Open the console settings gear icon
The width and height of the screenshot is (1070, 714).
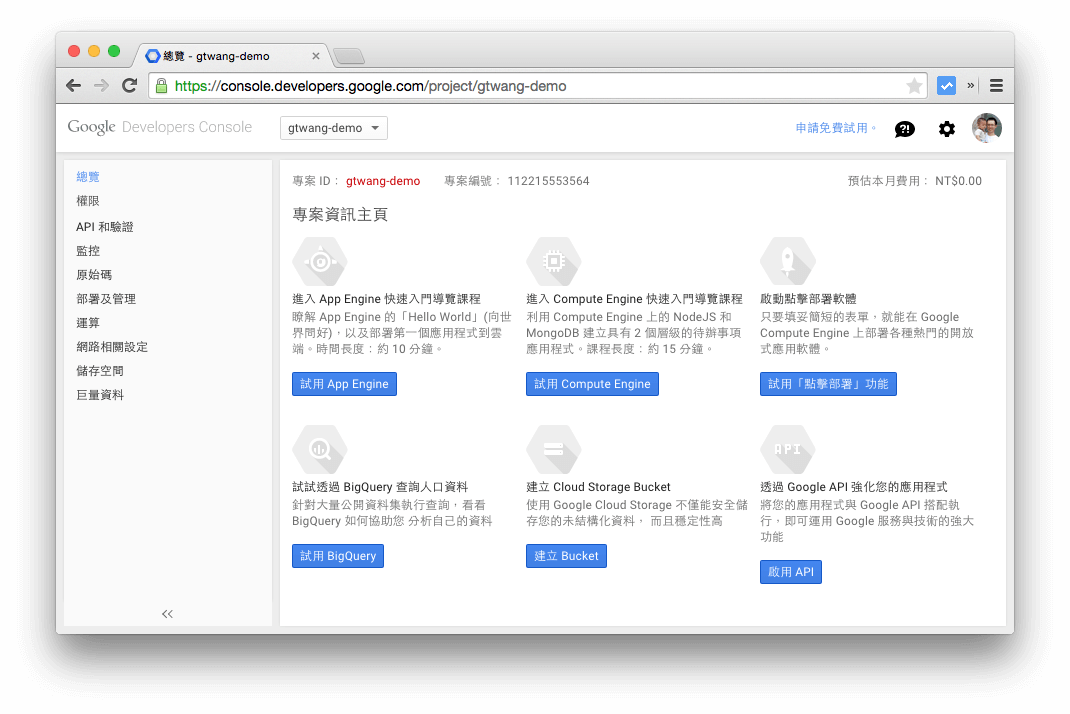pyautogui.click(x=946, y=128)
